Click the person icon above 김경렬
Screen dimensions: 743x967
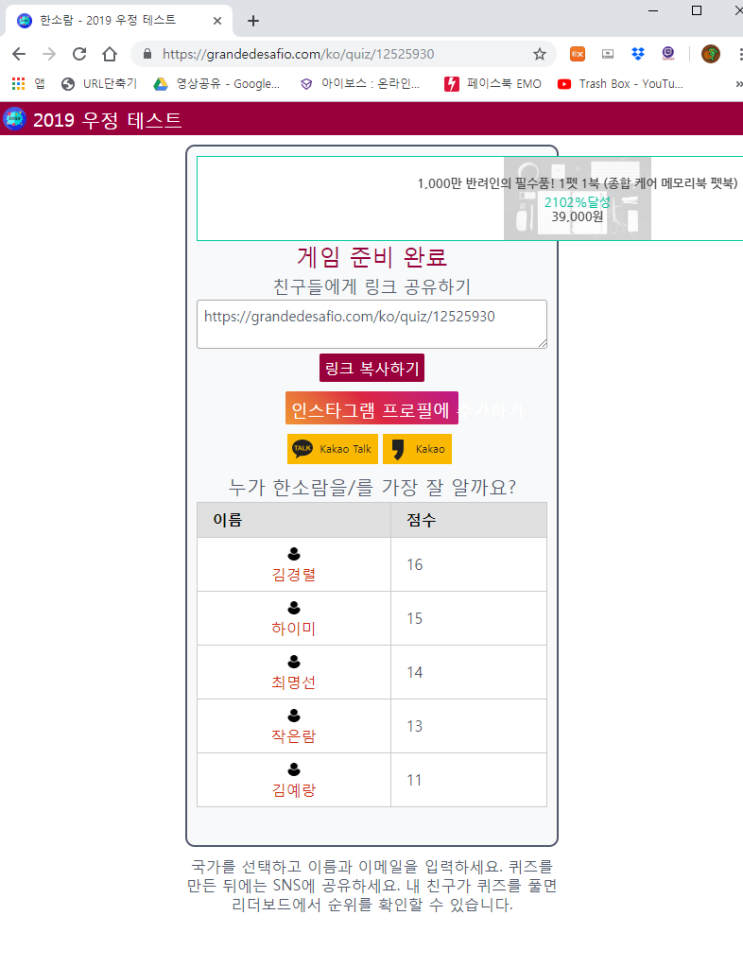point(294,554)
